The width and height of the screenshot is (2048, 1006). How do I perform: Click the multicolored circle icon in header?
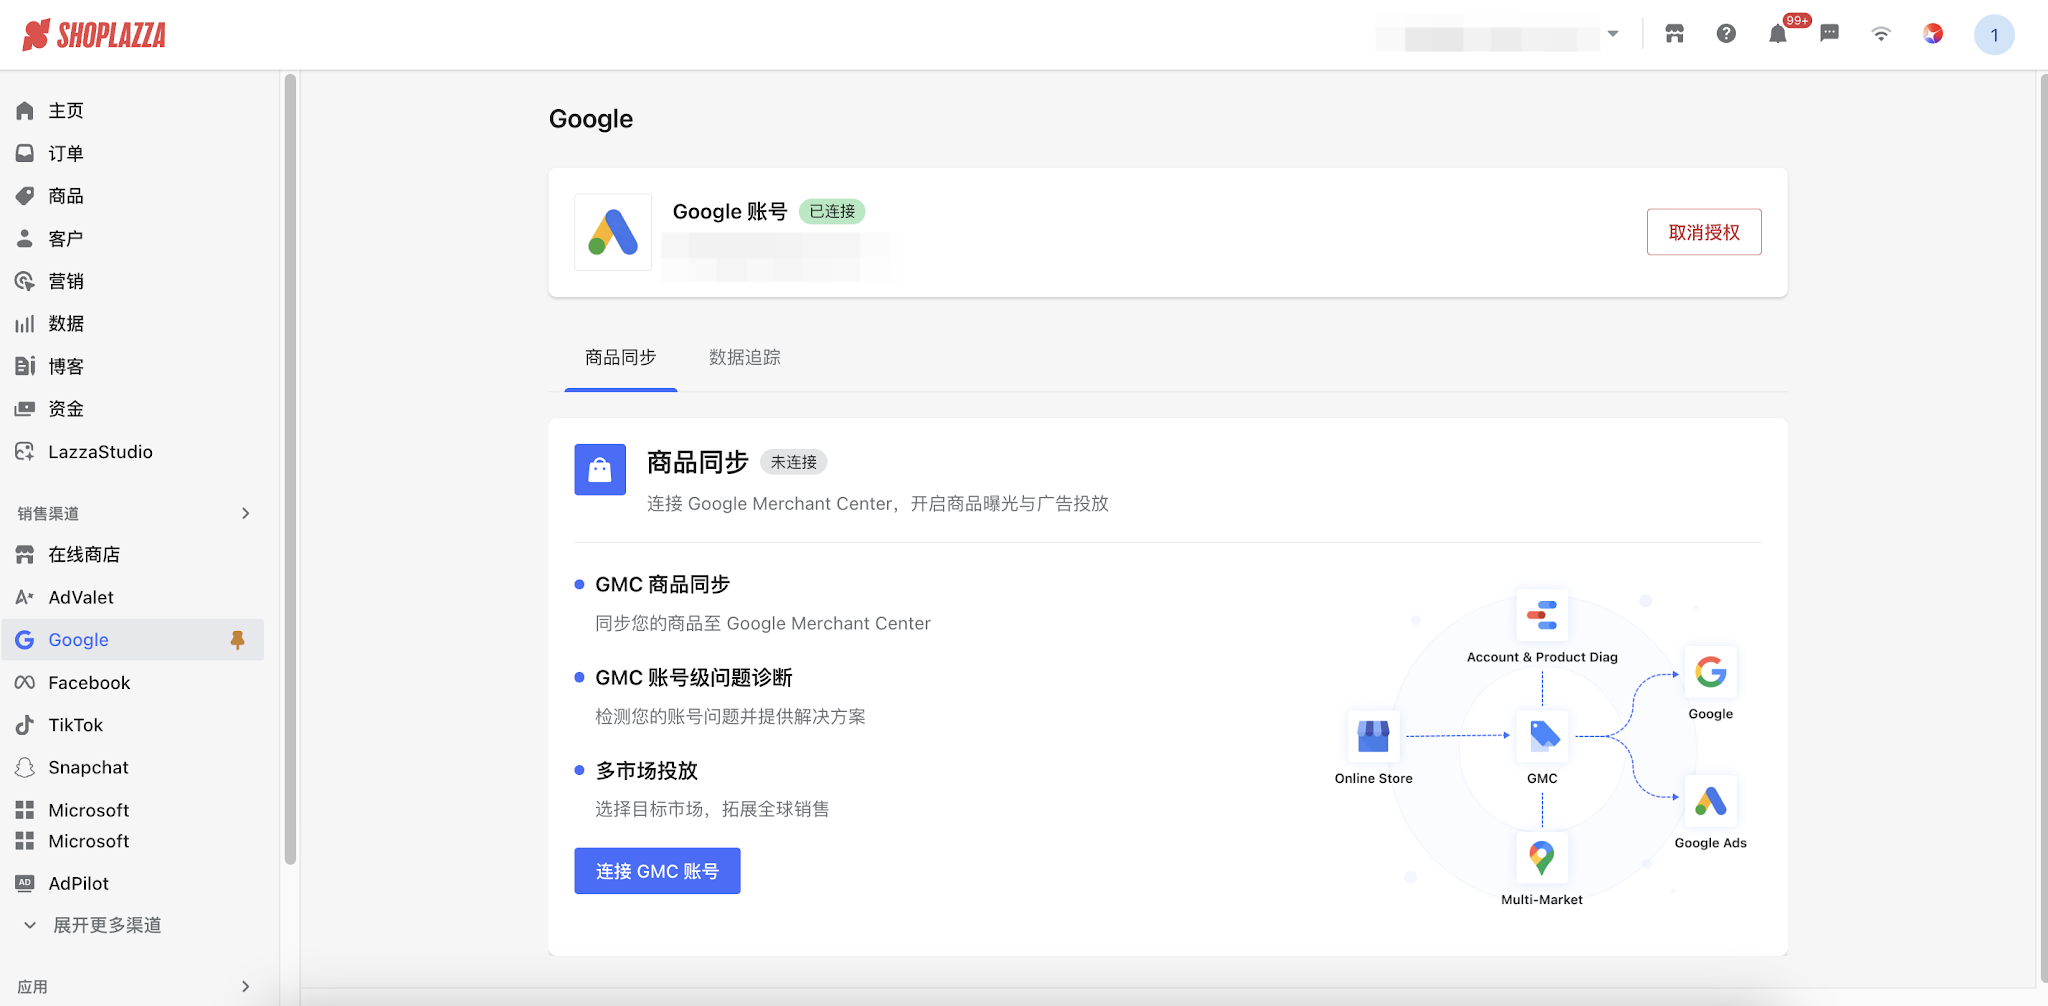point(1933,34)
